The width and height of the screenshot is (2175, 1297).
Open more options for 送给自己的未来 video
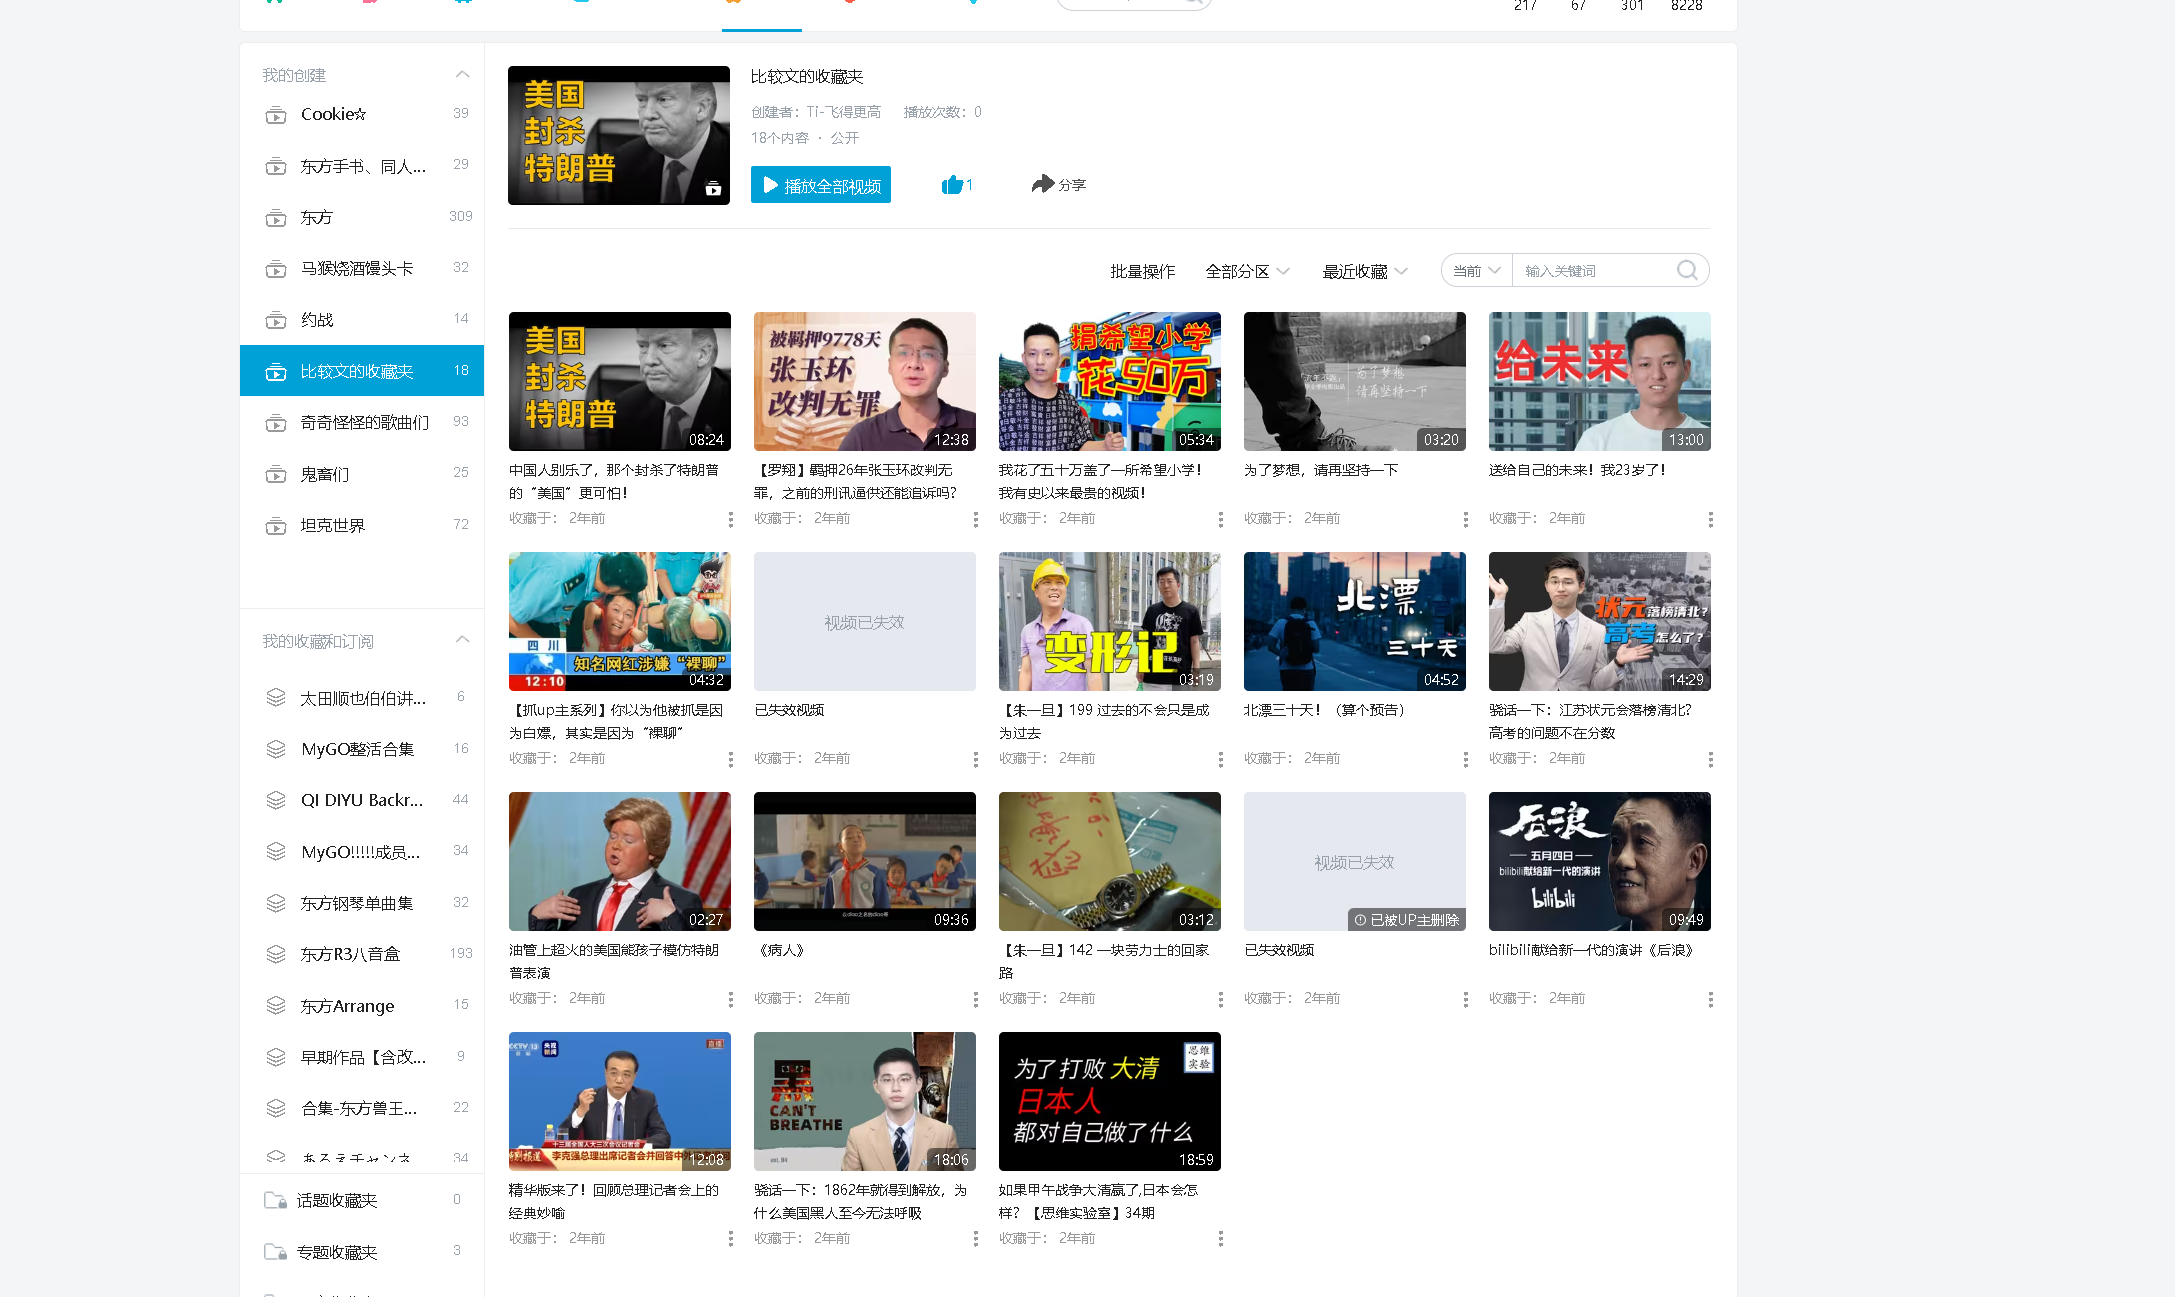coord(1710,519)
